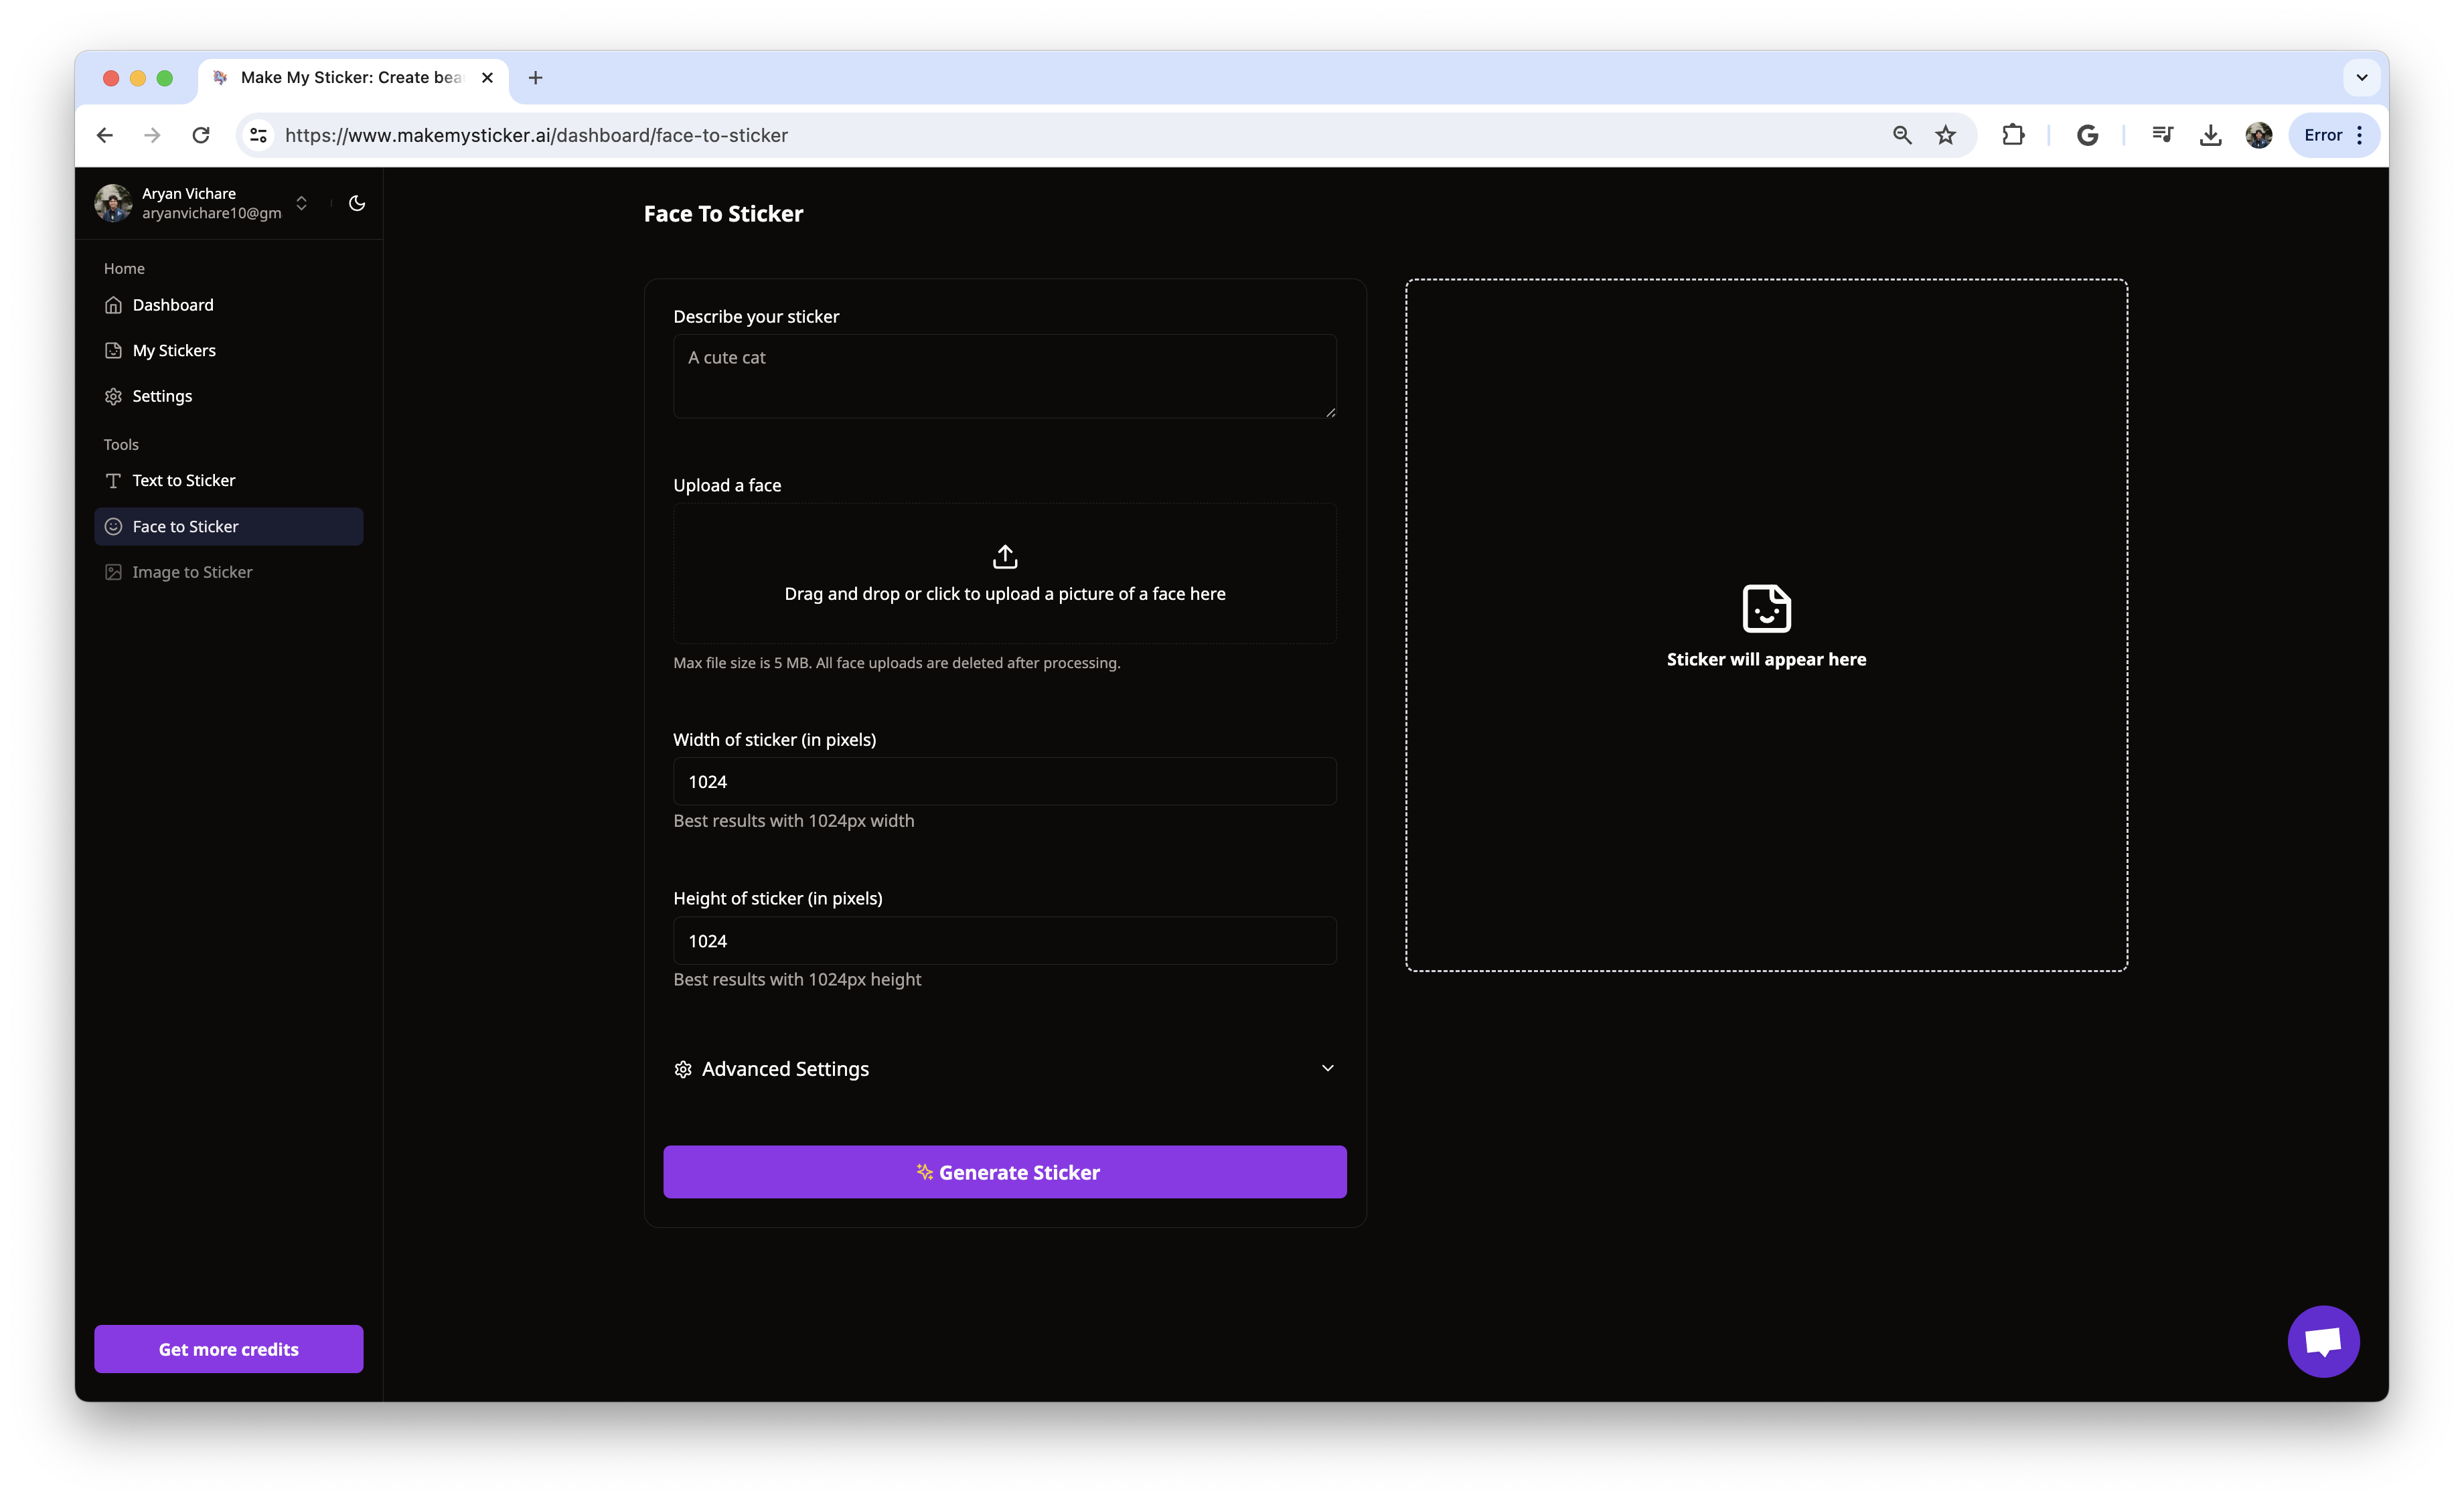Click the Text to Sticker tool icon

tap(112, 479)
